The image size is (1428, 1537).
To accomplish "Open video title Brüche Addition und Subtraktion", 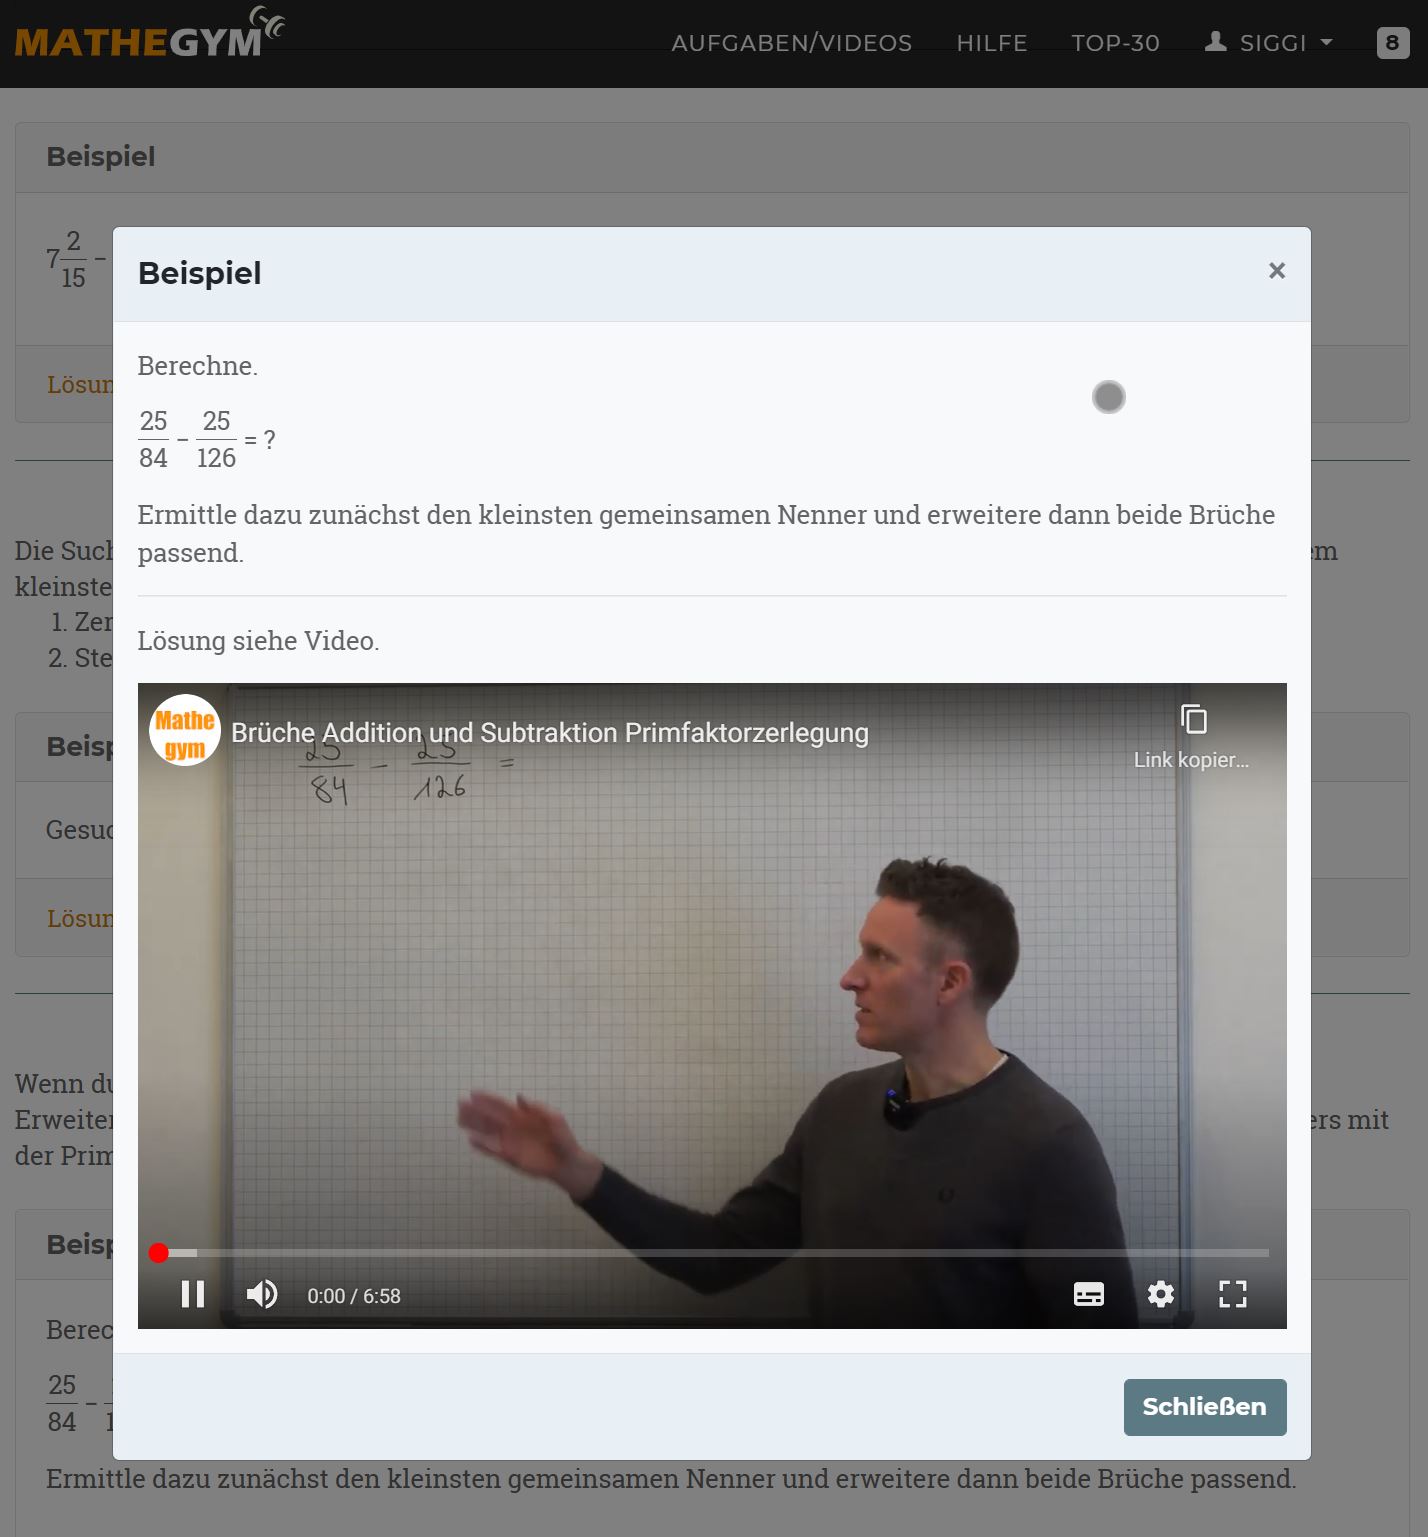I will [x=550, y=733].
